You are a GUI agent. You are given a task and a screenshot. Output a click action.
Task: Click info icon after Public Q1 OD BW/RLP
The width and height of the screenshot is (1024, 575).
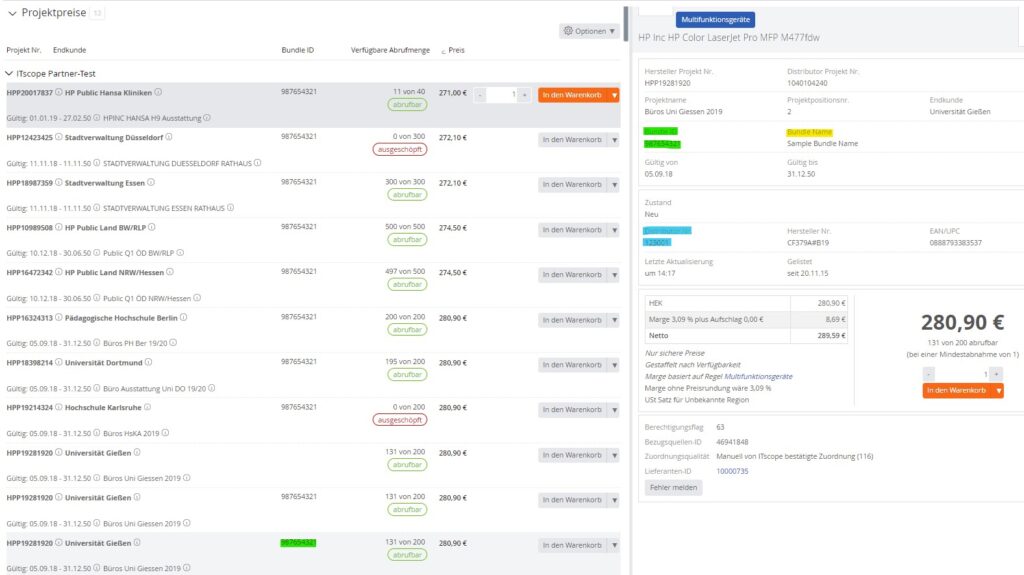(x=180, y=253)
